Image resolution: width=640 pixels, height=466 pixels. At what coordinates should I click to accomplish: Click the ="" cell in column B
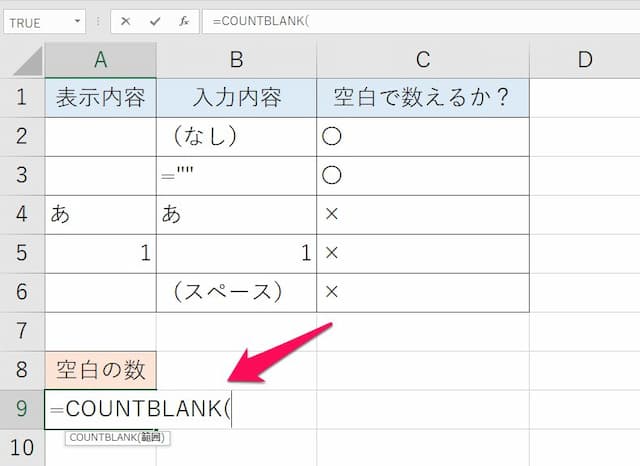(x=236, y=175)
